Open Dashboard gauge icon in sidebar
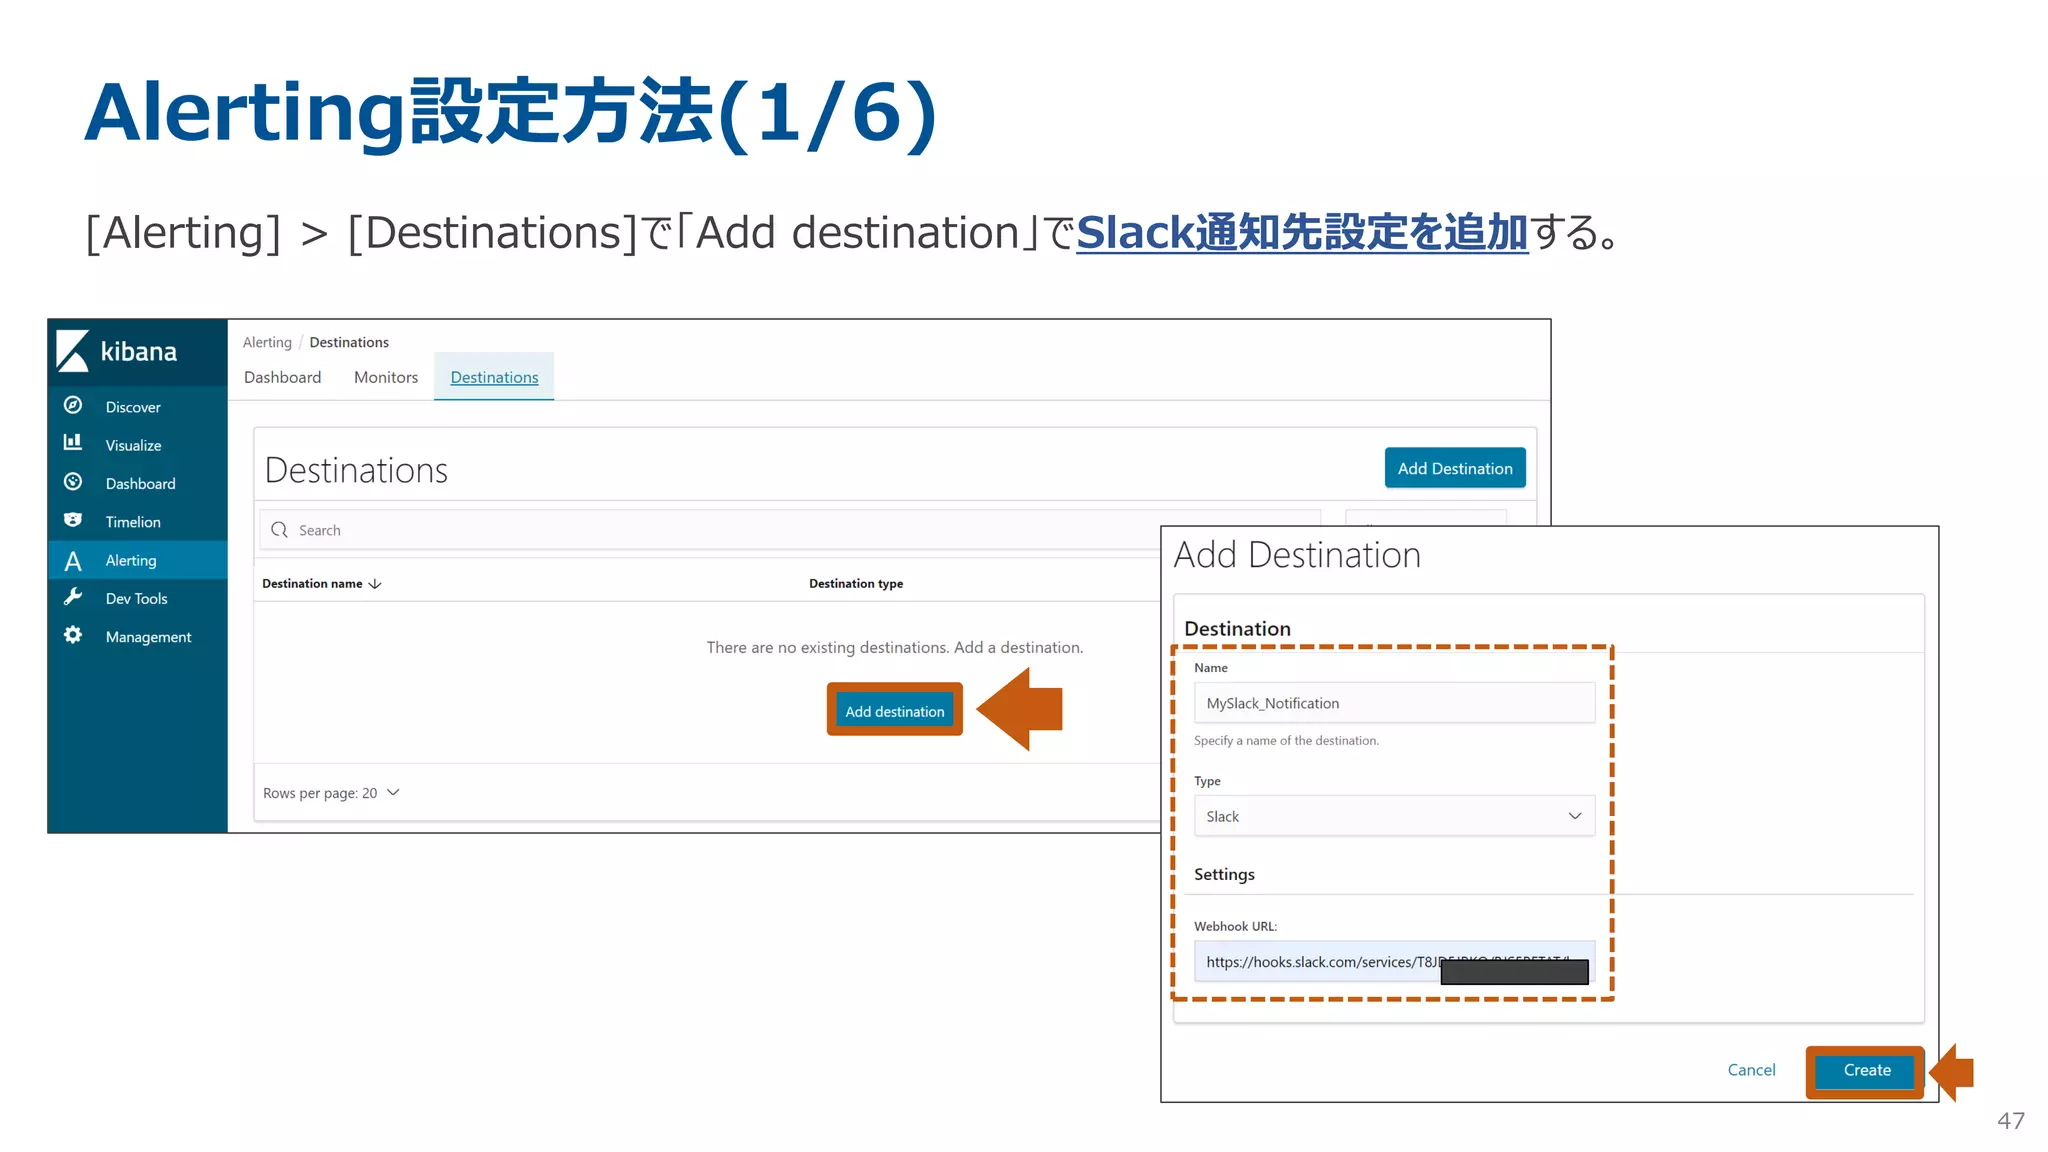This screenshot has height=1152, width=2048. click(x=73, y=482)
